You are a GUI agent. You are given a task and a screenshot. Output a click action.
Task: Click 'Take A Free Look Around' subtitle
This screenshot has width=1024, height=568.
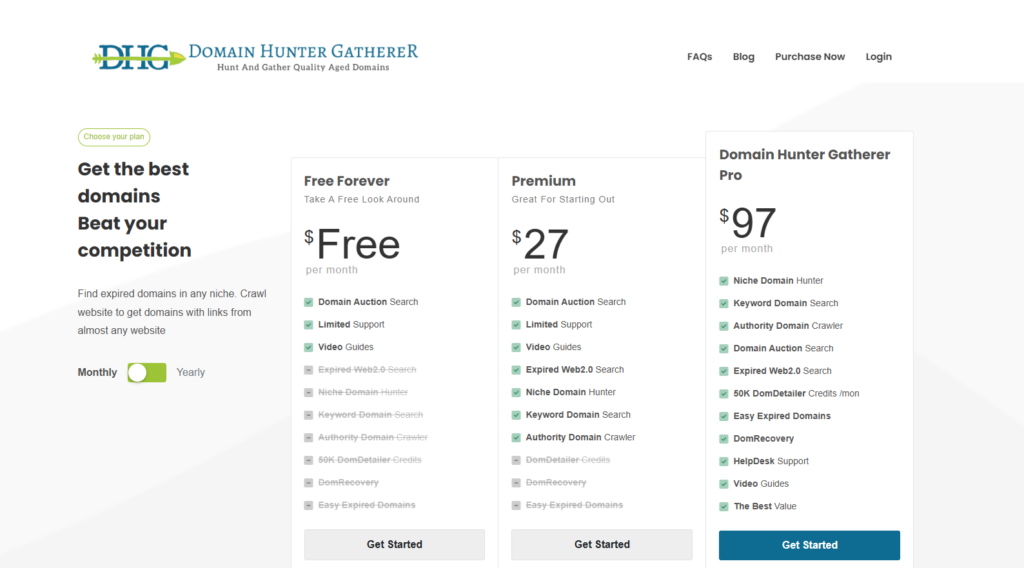click(362, 199)
